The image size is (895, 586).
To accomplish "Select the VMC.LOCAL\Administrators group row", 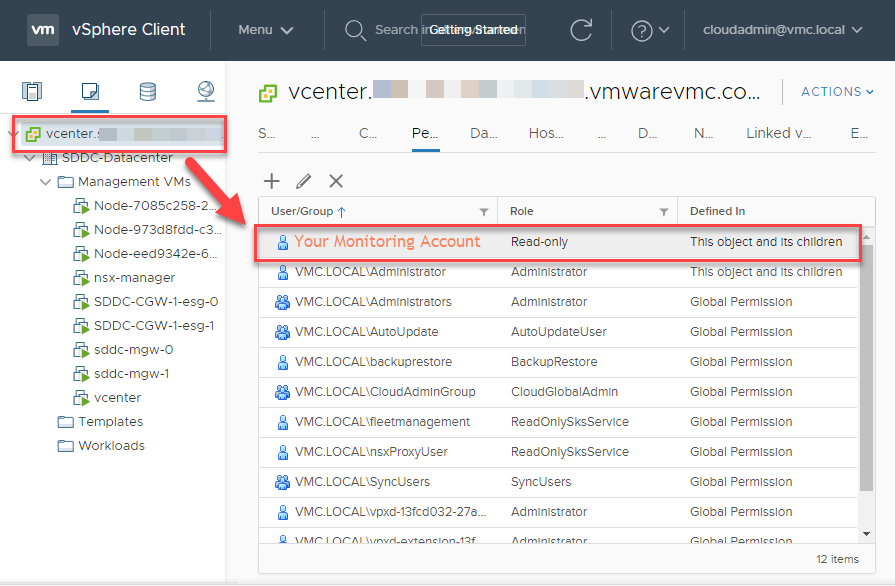I will tap(558, 302).
